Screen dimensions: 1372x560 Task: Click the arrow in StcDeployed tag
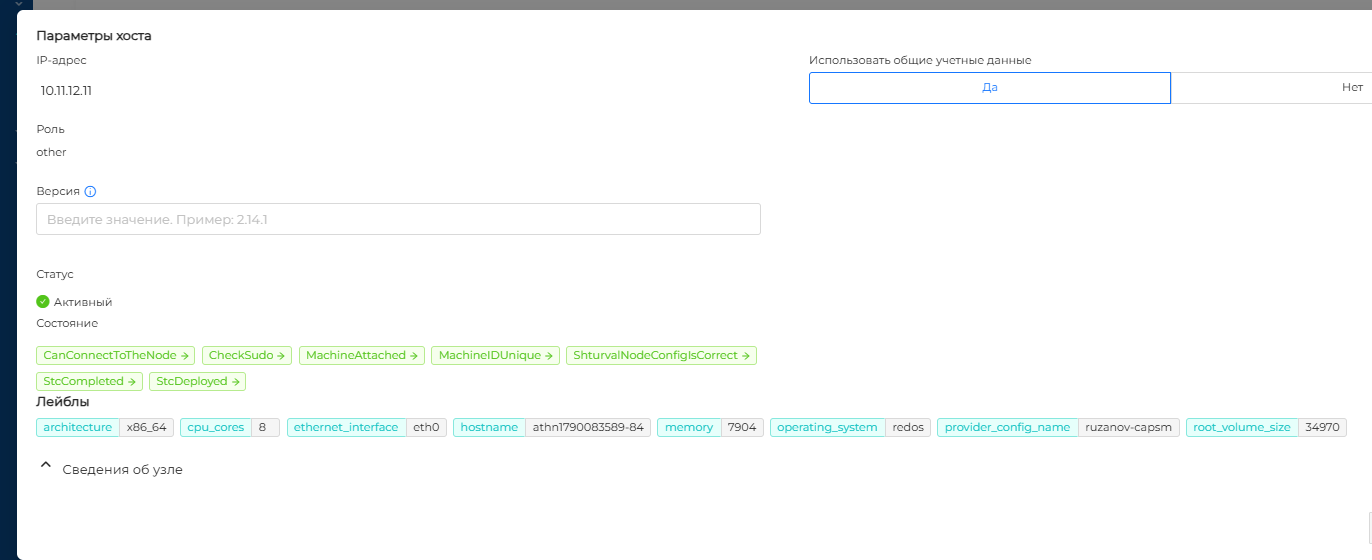(236, 381)
